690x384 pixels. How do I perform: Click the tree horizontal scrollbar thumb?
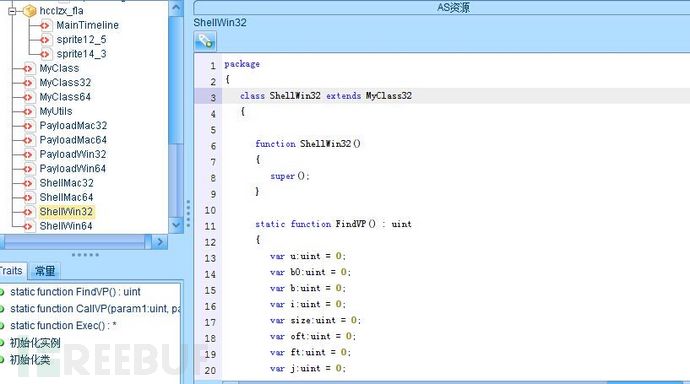[x=75, y=242]
